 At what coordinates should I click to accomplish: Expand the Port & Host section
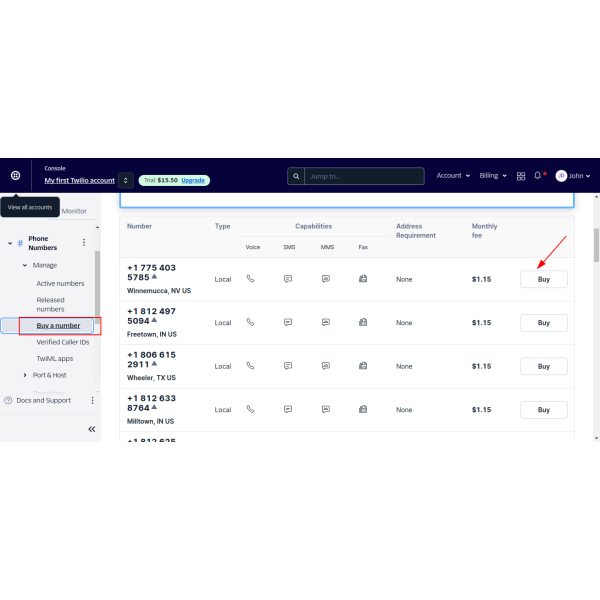pos(26,375)
